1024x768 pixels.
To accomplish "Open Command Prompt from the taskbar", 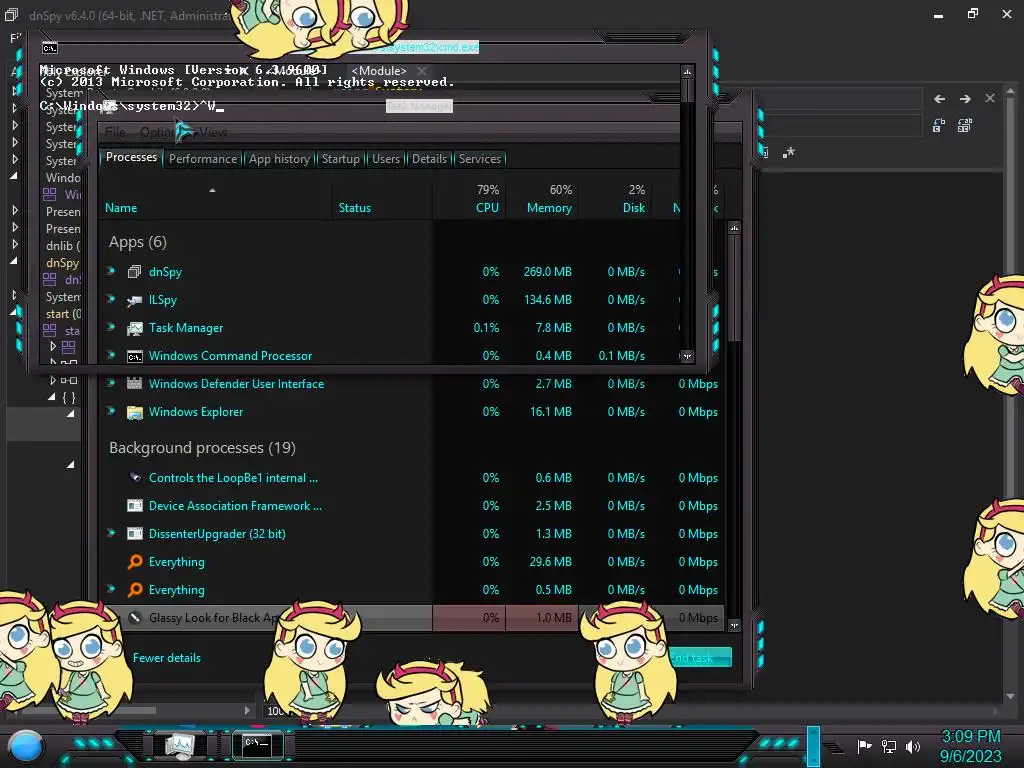I will 257,744.
